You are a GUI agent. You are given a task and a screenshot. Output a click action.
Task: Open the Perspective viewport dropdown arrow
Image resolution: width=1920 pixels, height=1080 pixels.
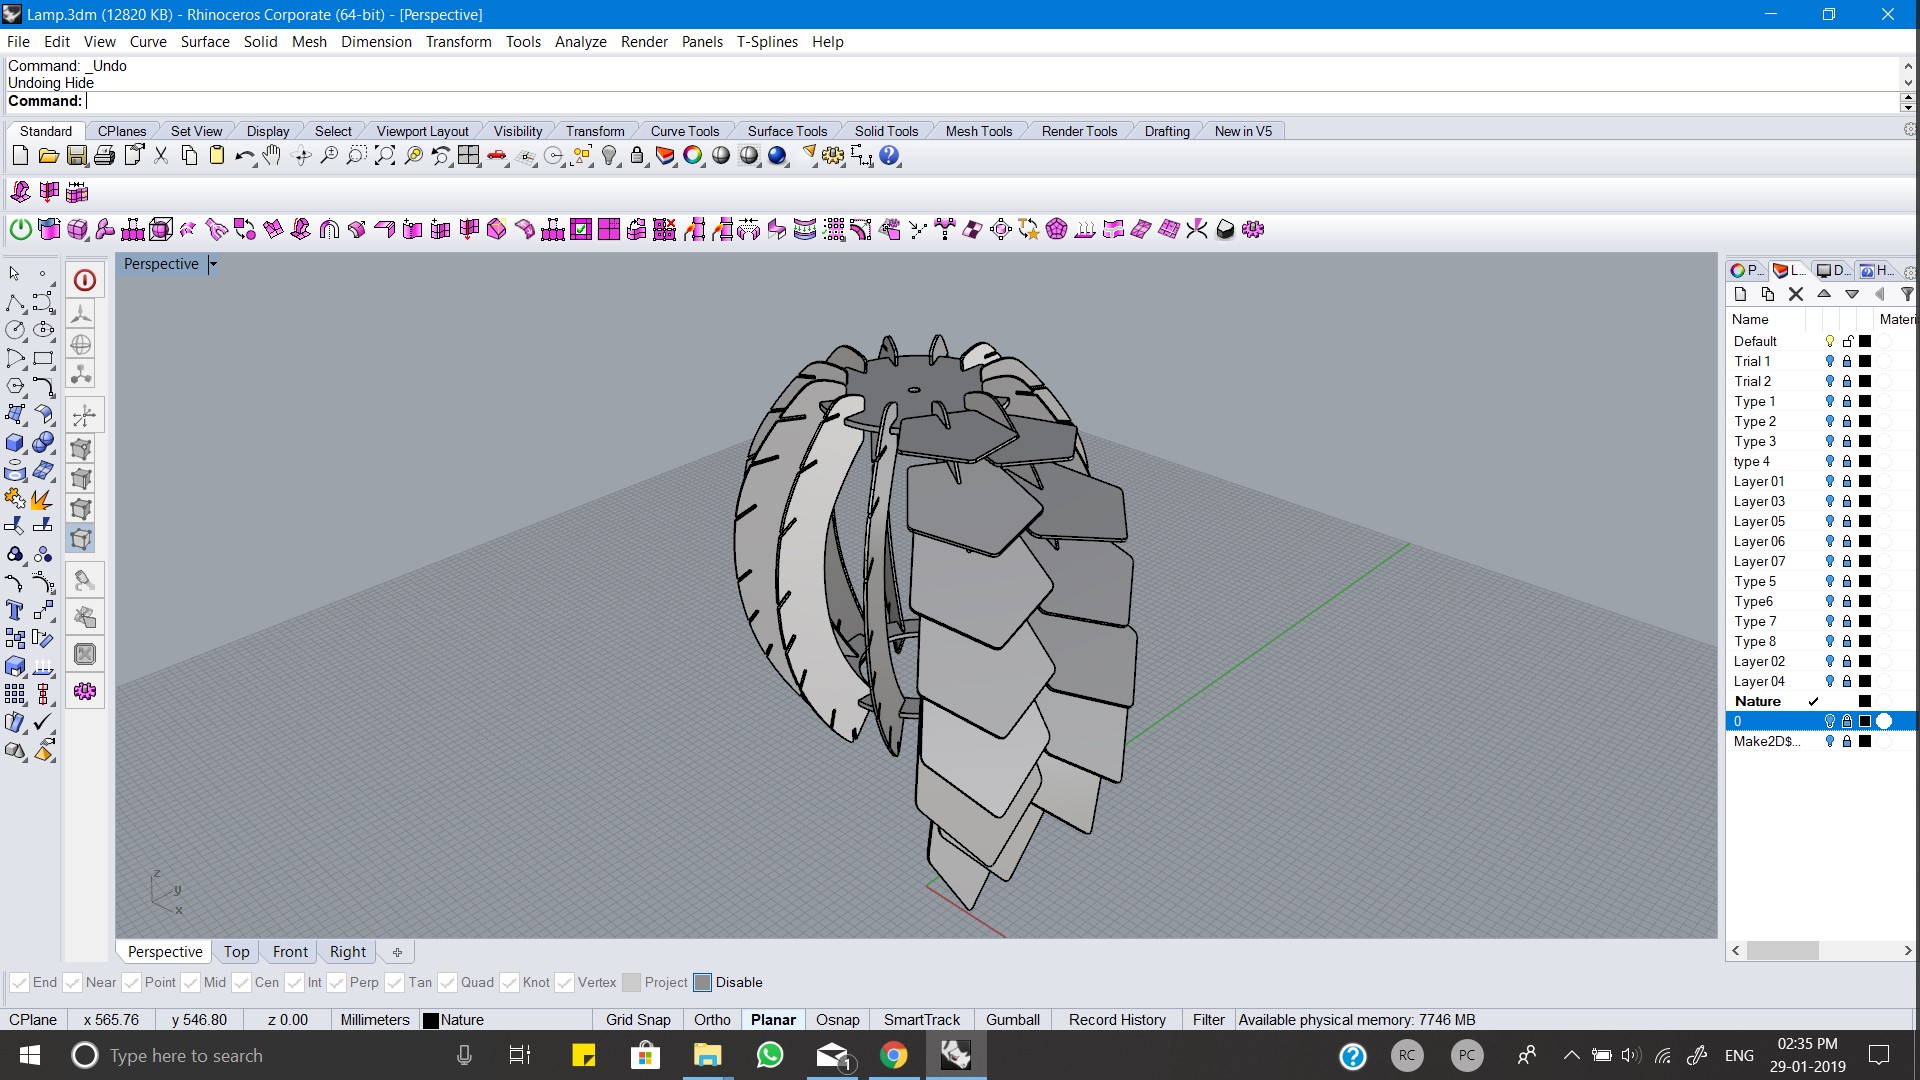click(x=213, y=264)
